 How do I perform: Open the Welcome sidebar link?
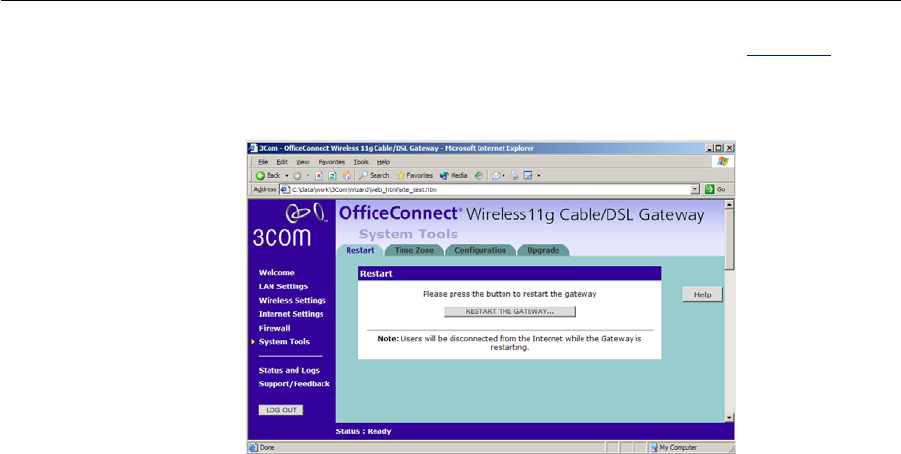(x=276, y=272)
